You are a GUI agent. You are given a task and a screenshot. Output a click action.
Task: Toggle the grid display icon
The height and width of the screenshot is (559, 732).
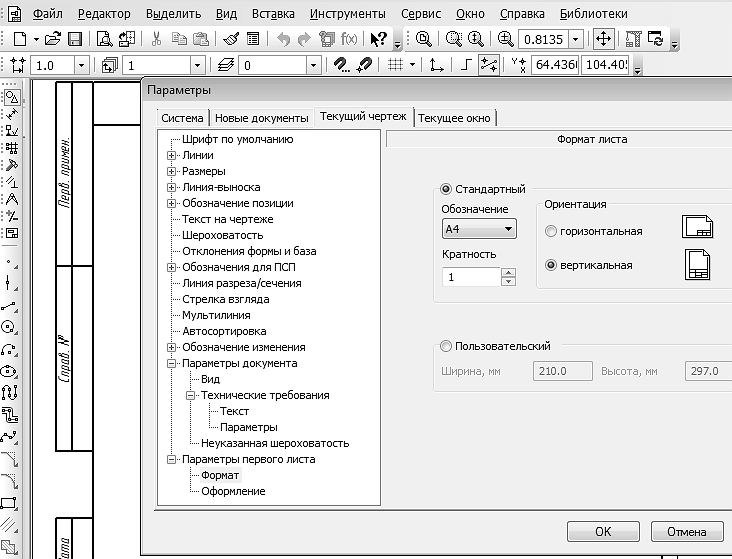pos(395,65)
